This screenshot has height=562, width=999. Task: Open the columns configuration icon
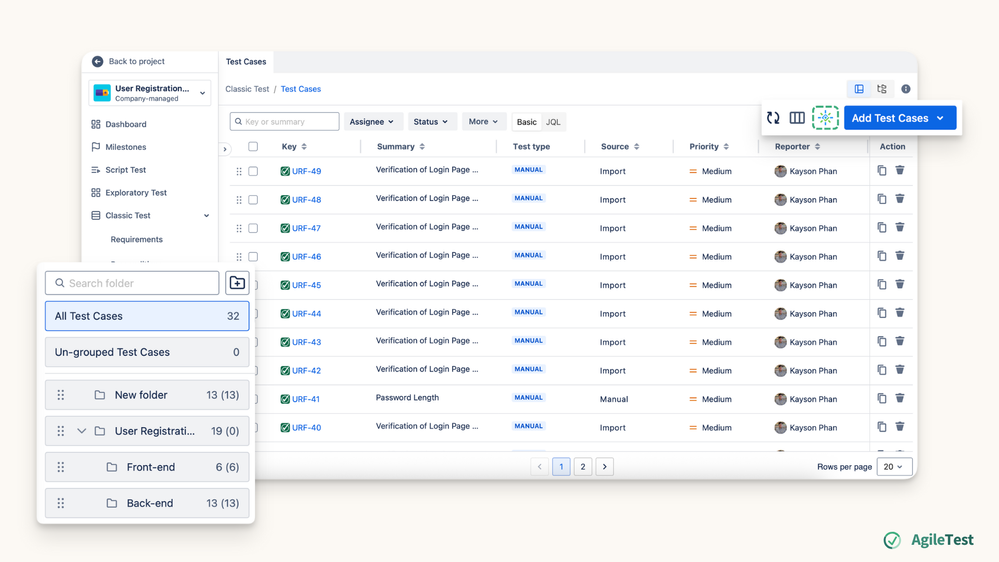[x=797, y=118]
